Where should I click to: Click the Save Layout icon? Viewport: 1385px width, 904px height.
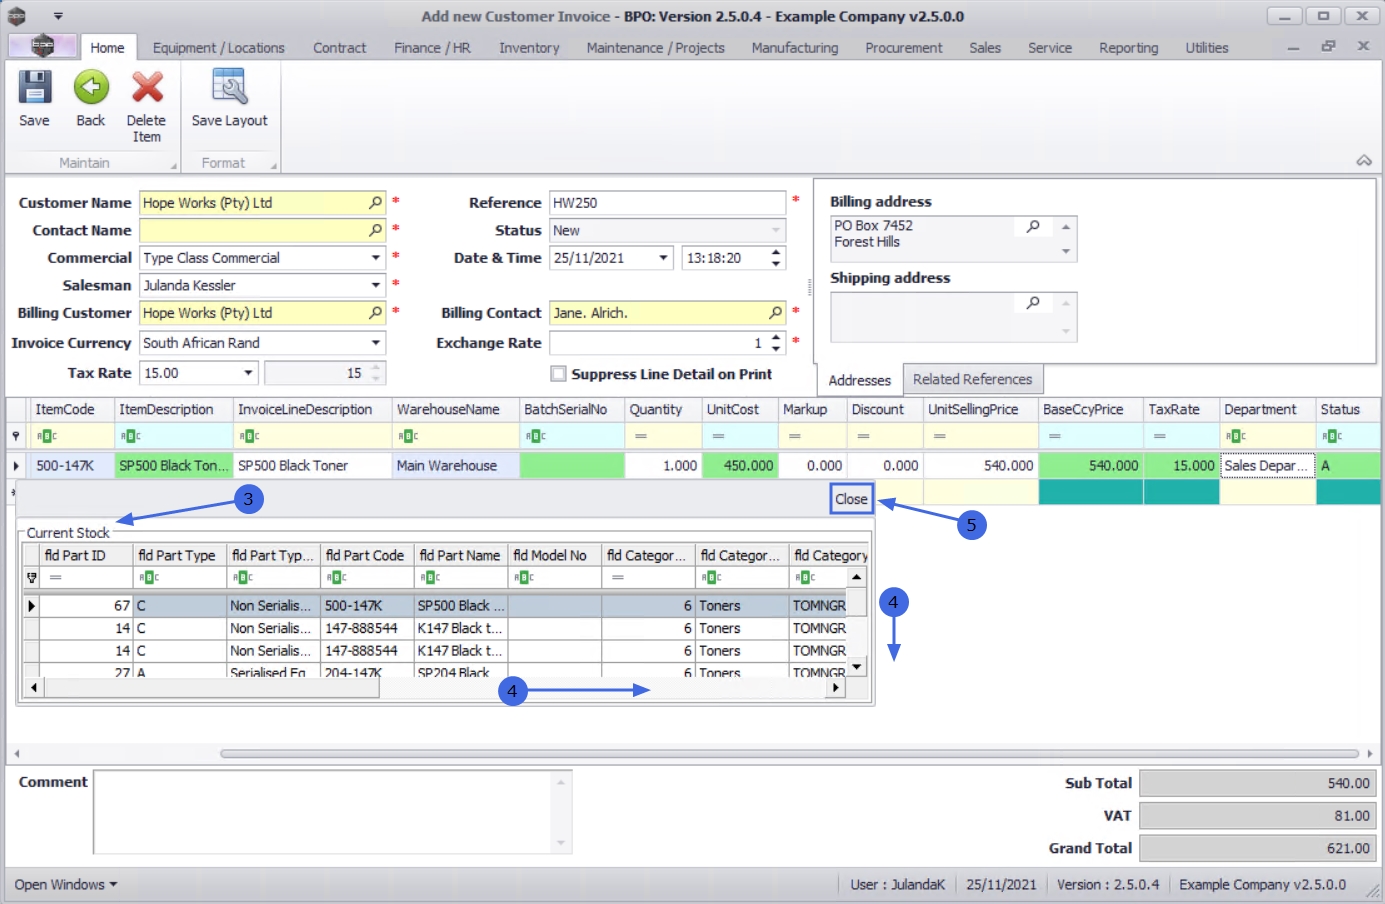pos(229,88)
